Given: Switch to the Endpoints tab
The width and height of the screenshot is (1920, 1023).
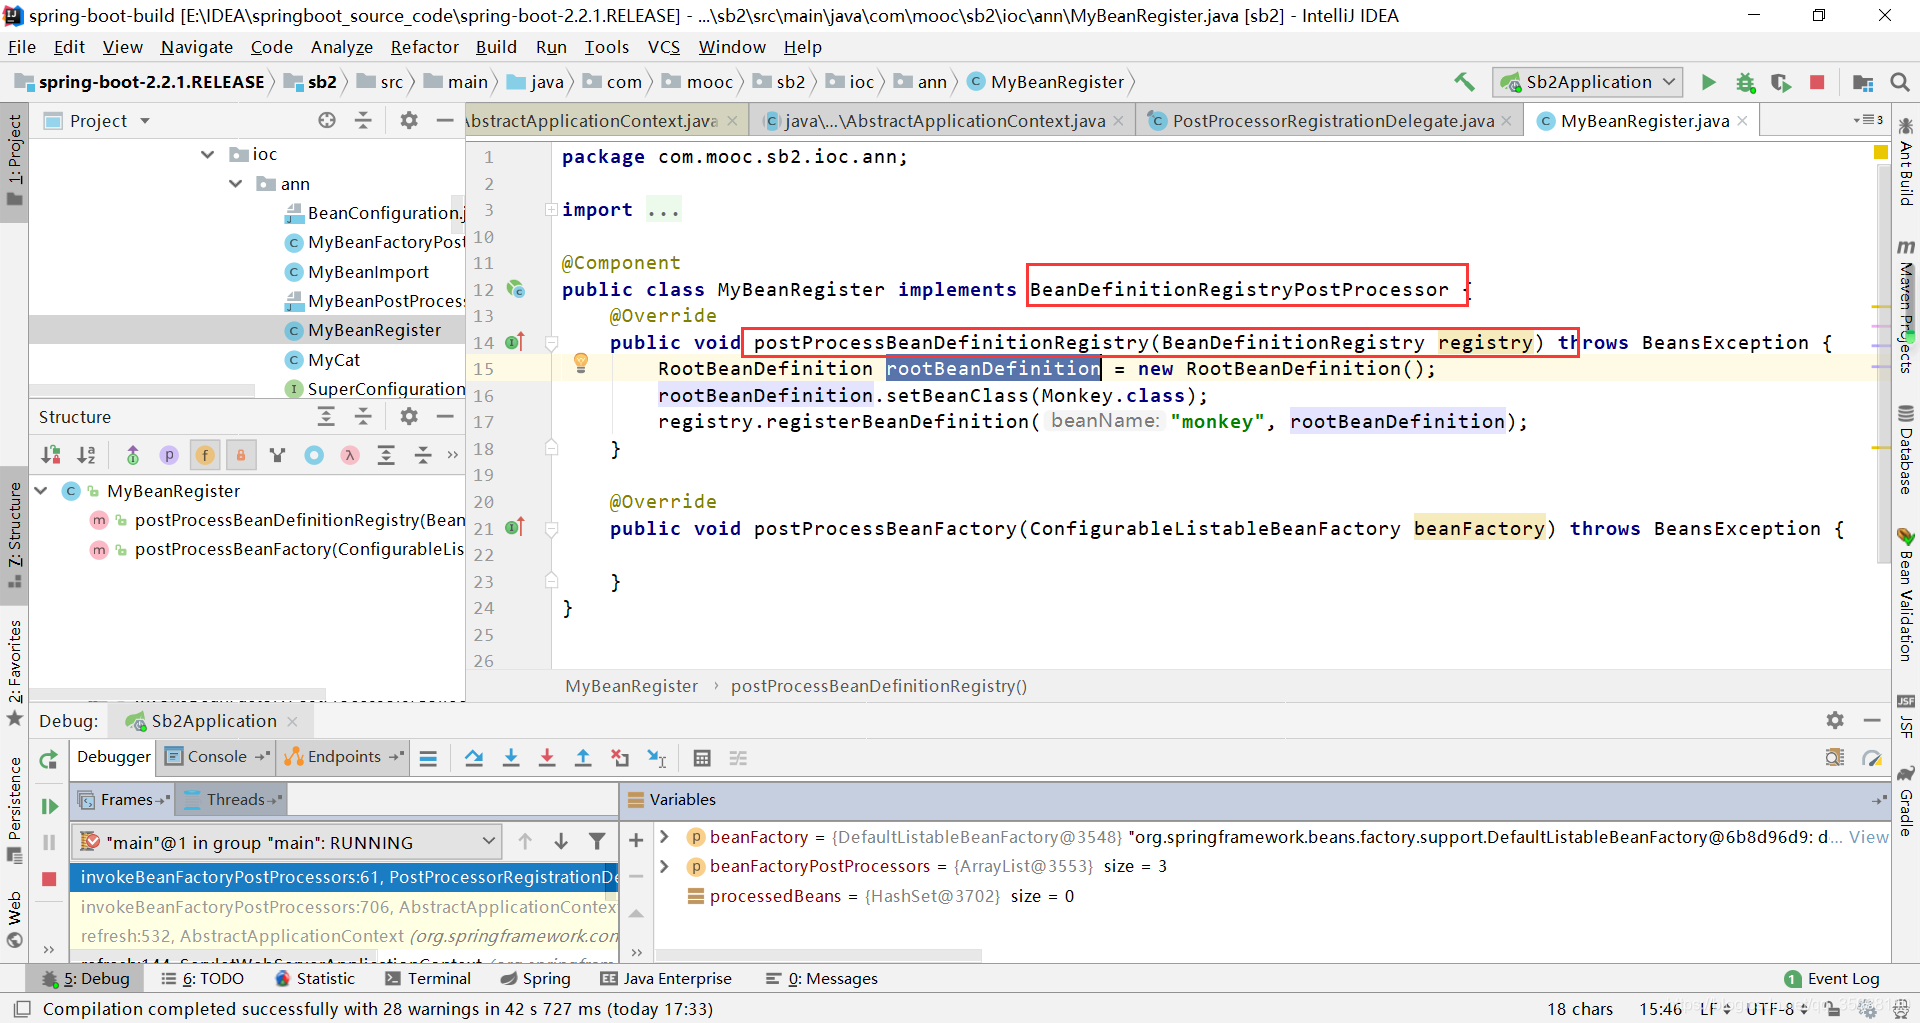Looking at the screenshot, I should 343,757.
